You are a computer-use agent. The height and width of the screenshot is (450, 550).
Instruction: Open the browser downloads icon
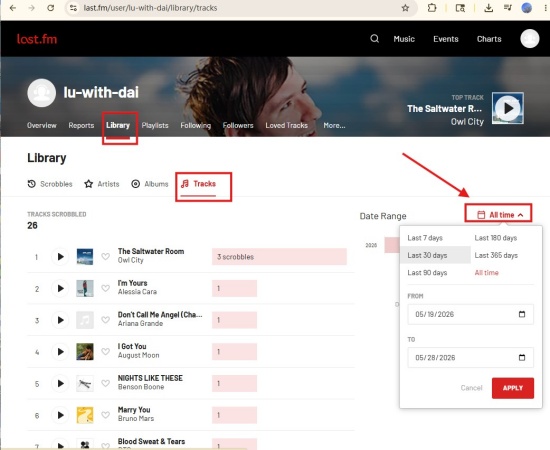point(488,8)
